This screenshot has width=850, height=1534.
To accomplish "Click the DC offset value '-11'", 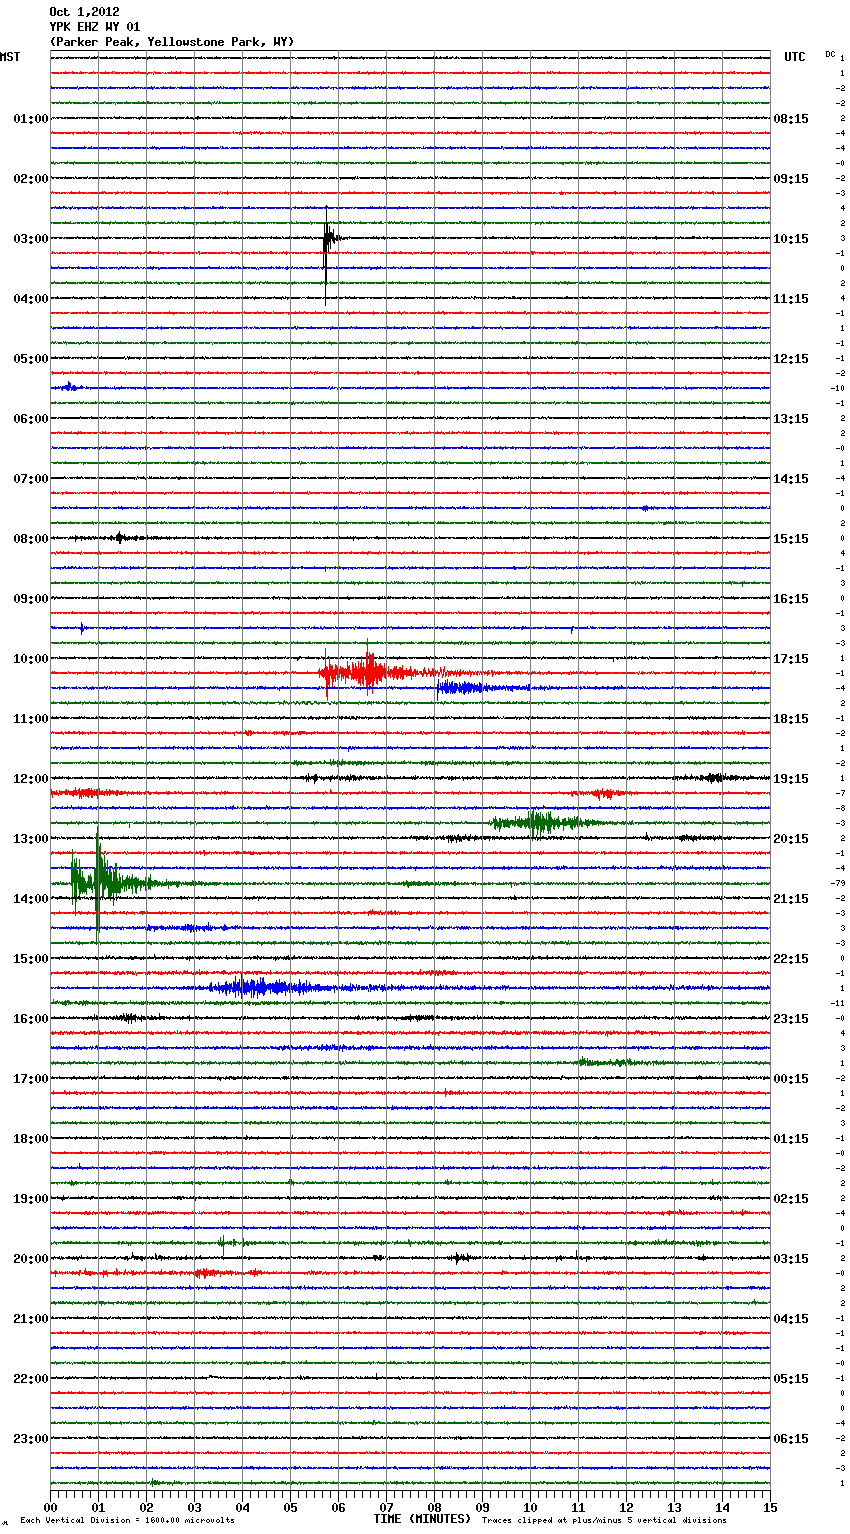I will coord(838,1003).
